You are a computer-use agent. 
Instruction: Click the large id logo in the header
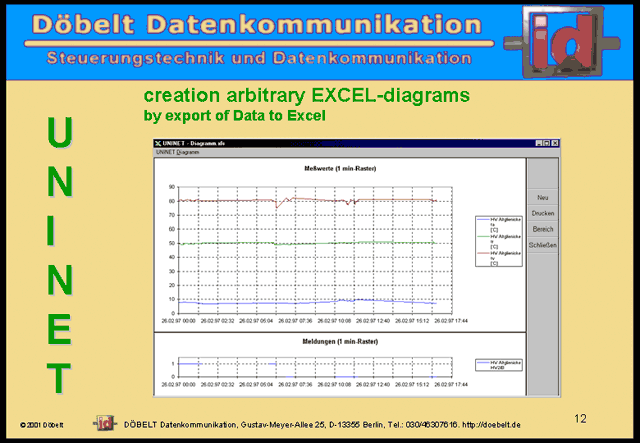562,42
